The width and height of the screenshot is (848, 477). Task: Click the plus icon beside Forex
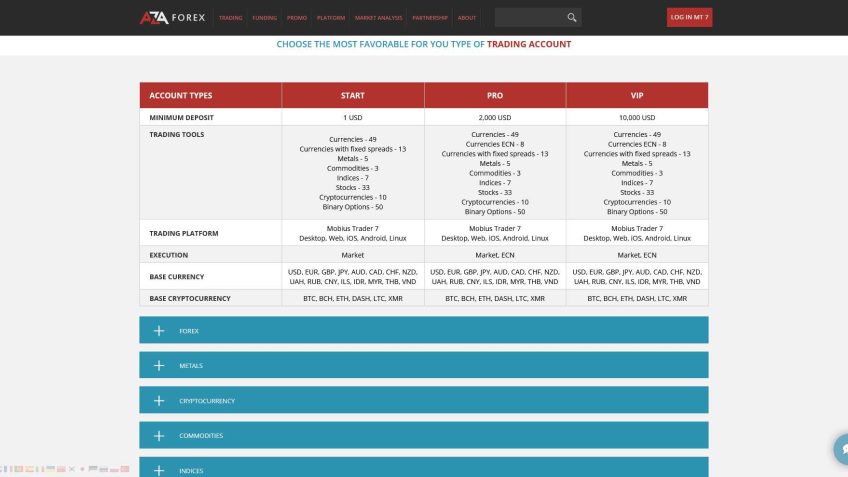[x=158, y=330]
